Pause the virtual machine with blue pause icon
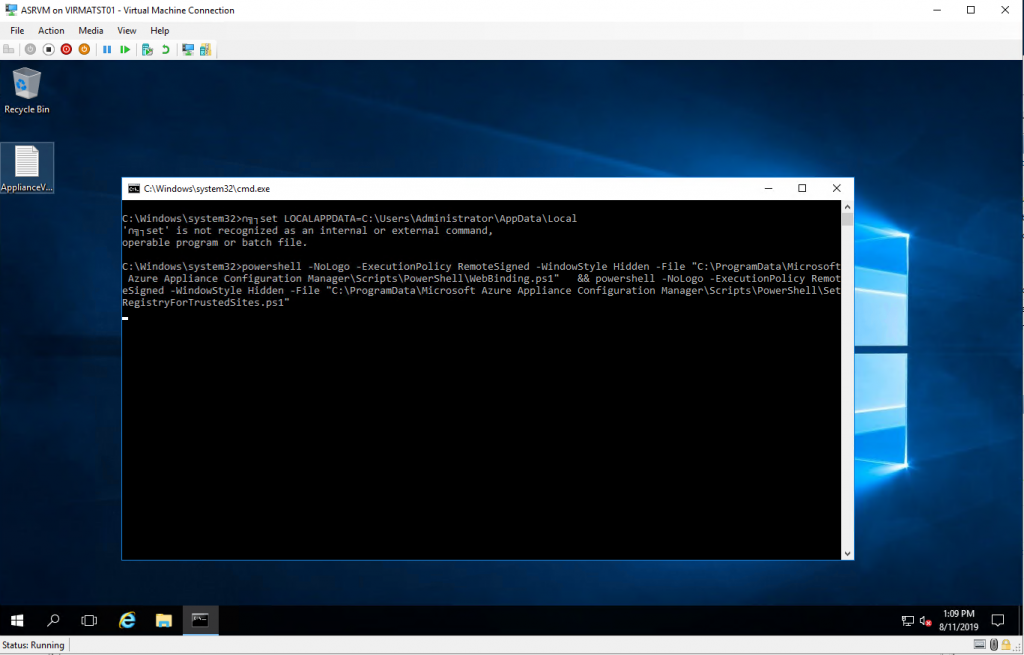This screenshot has height=655, width=1024. click(107, 50)
